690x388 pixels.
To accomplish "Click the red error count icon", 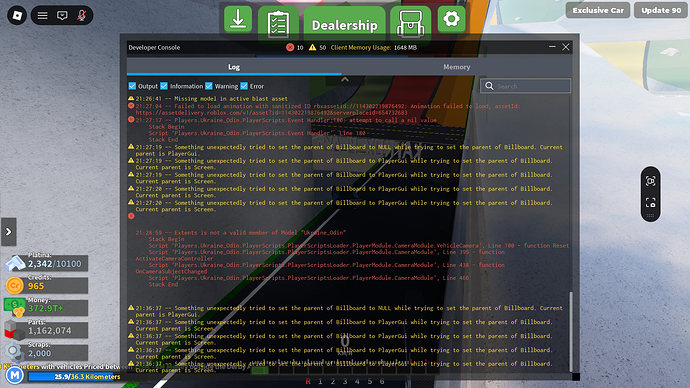I will (x=290, y=48).
